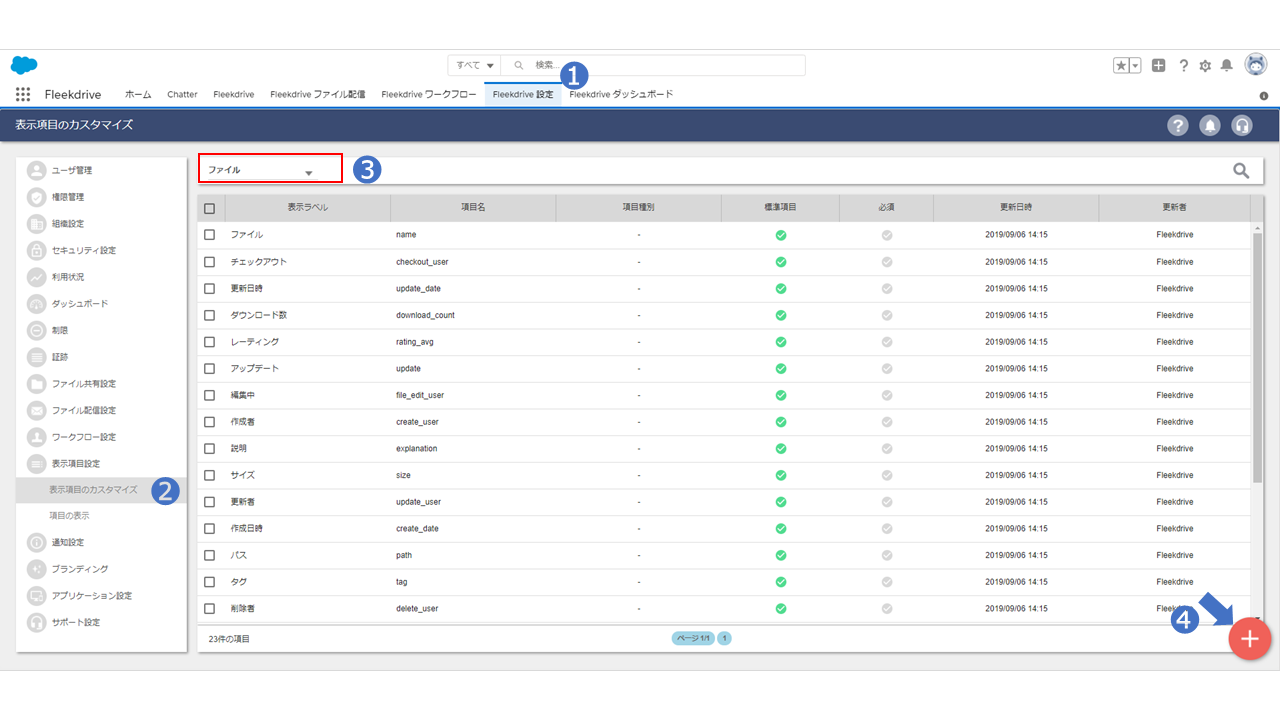Open the app launcher grid icon
The width and height of the screenshot is (1280, 720).
click(23, 95)
